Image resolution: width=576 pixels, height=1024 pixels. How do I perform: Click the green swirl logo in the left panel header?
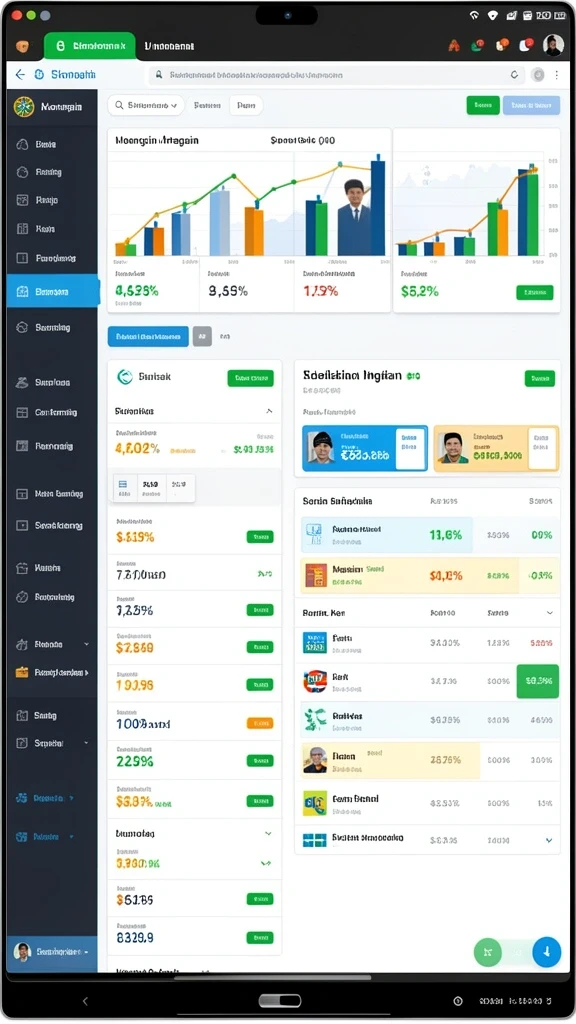pos(124,377)
